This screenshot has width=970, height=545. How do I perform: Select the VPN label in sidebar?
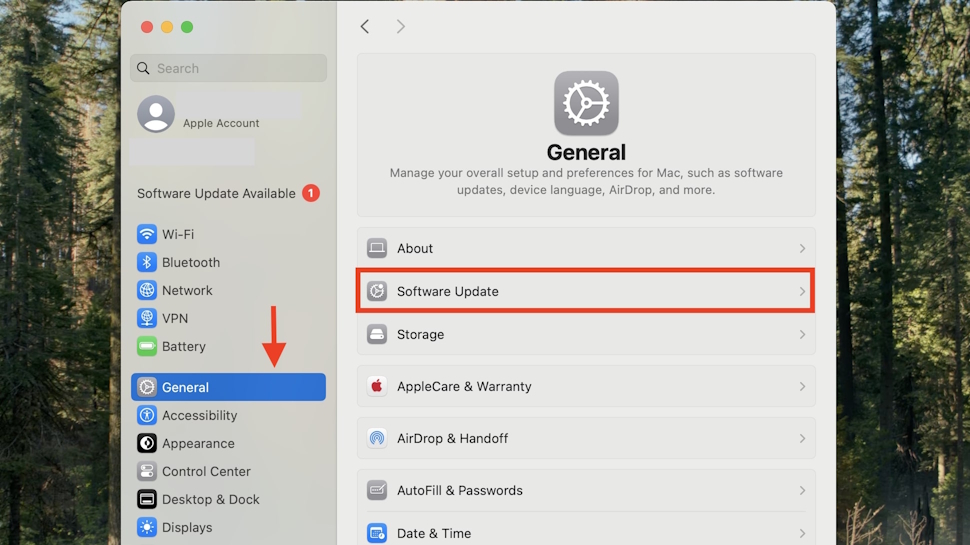tap(175, 319)
